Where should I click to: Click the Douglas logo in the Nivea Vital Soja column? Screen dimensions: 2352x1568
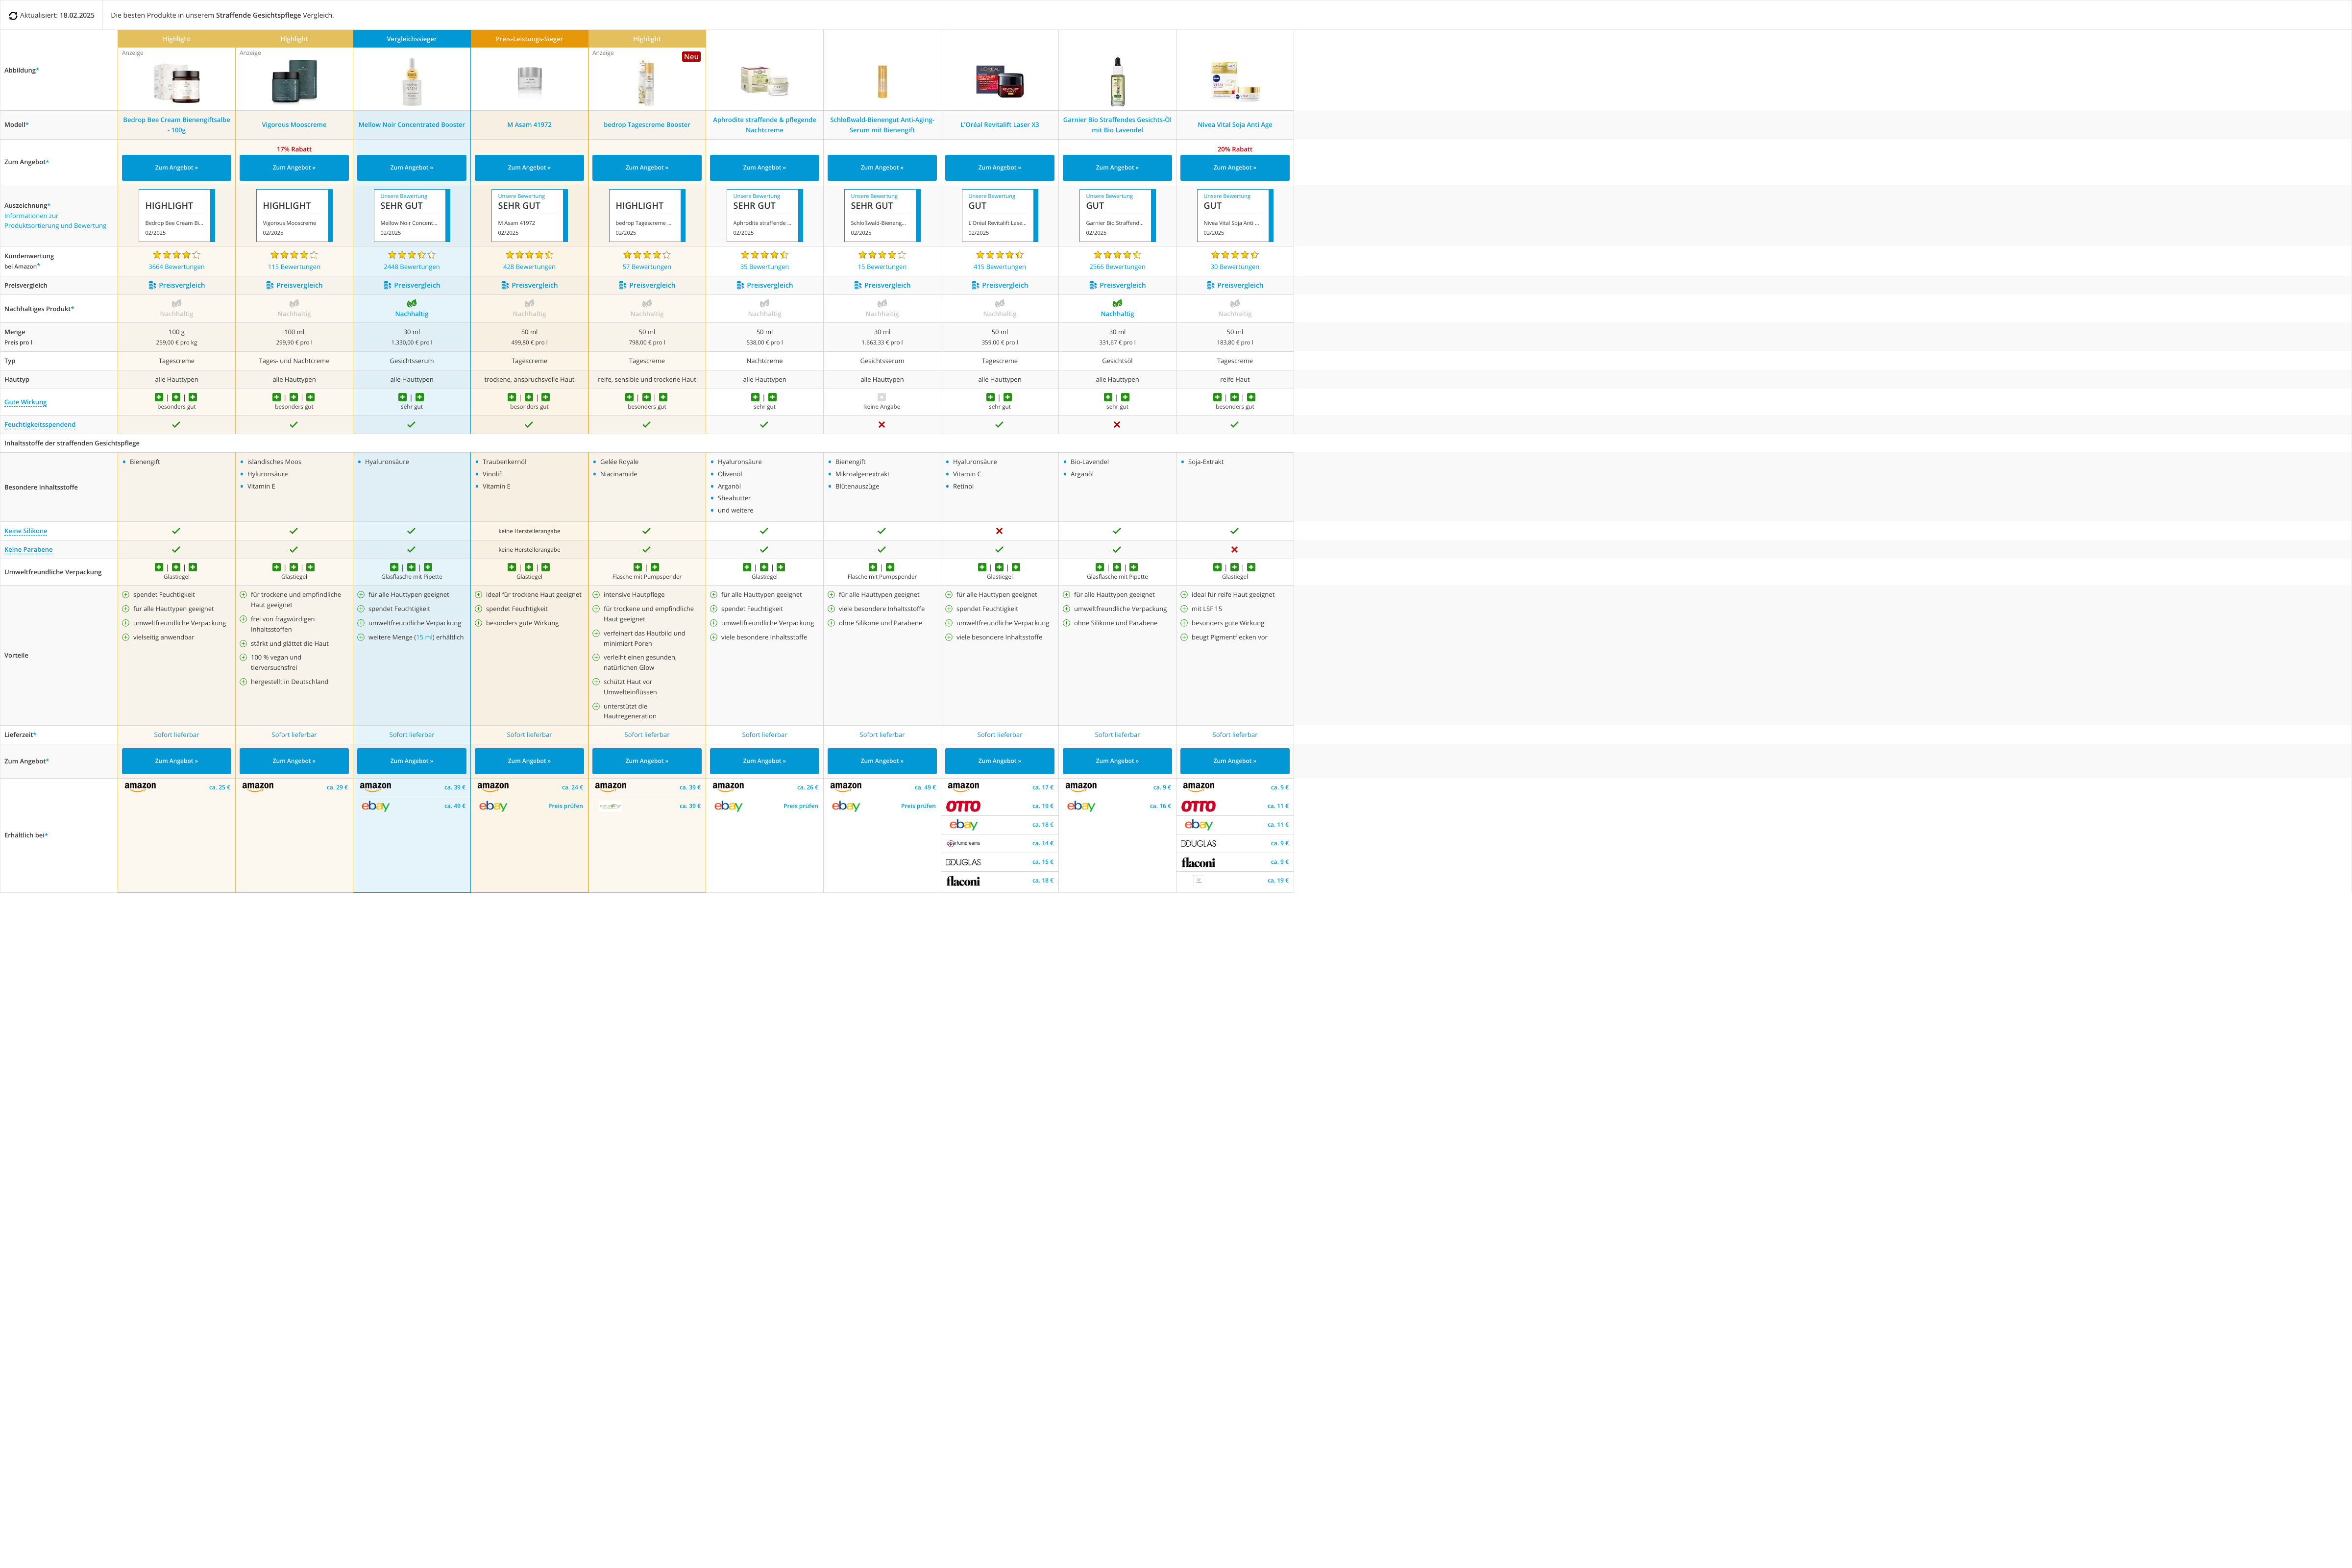[x=1198, y=844]
